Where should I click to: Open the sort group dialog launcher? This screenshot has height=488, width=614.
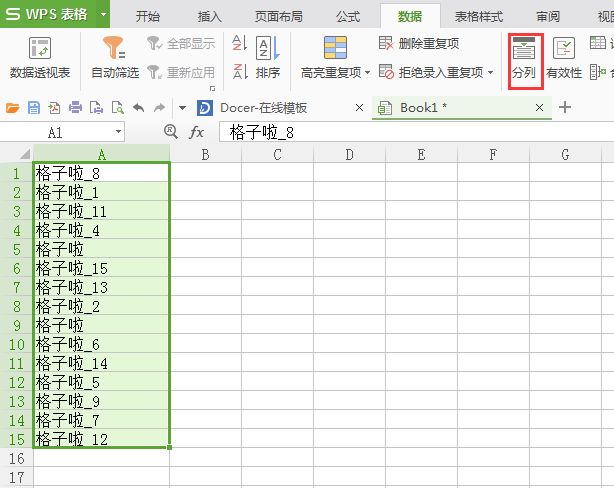click(x=213, y=88)
